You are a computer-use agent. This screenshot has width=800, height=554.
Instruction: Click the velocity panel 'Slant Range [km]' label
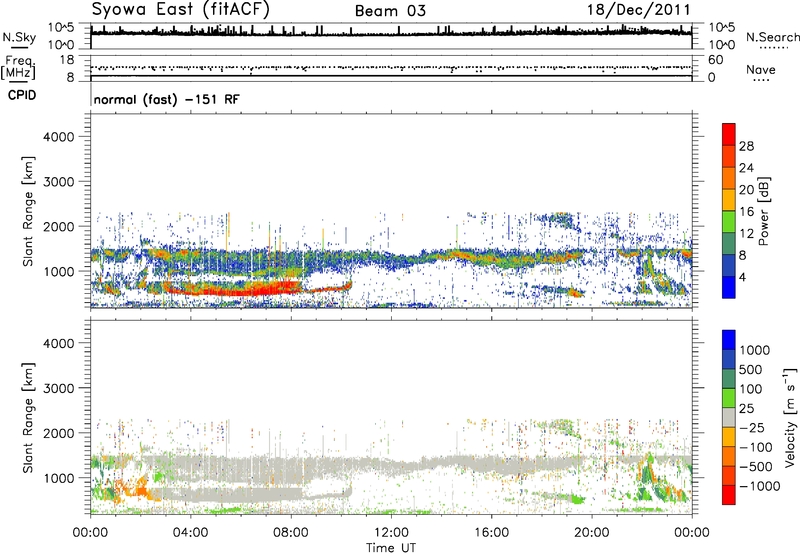pyautogui.click(x=28, y=417)
